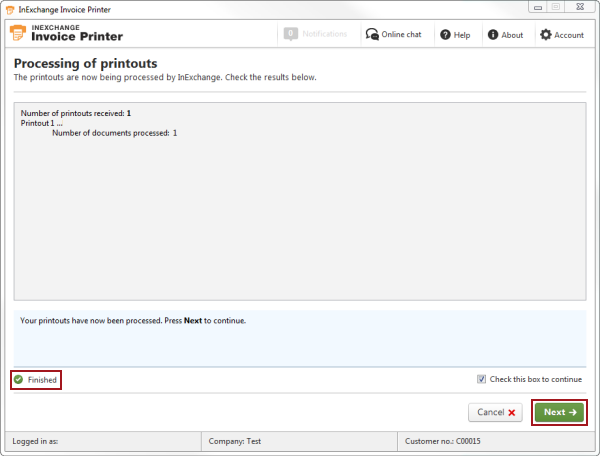Minimize the Invoice Printer window

pos(538,7)
